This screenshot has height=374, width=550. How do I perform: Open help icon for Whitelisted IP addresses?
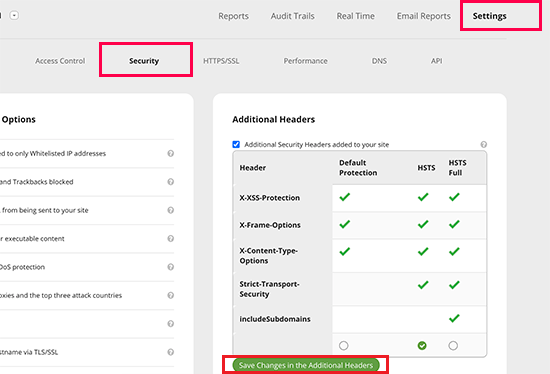[170, 153]
